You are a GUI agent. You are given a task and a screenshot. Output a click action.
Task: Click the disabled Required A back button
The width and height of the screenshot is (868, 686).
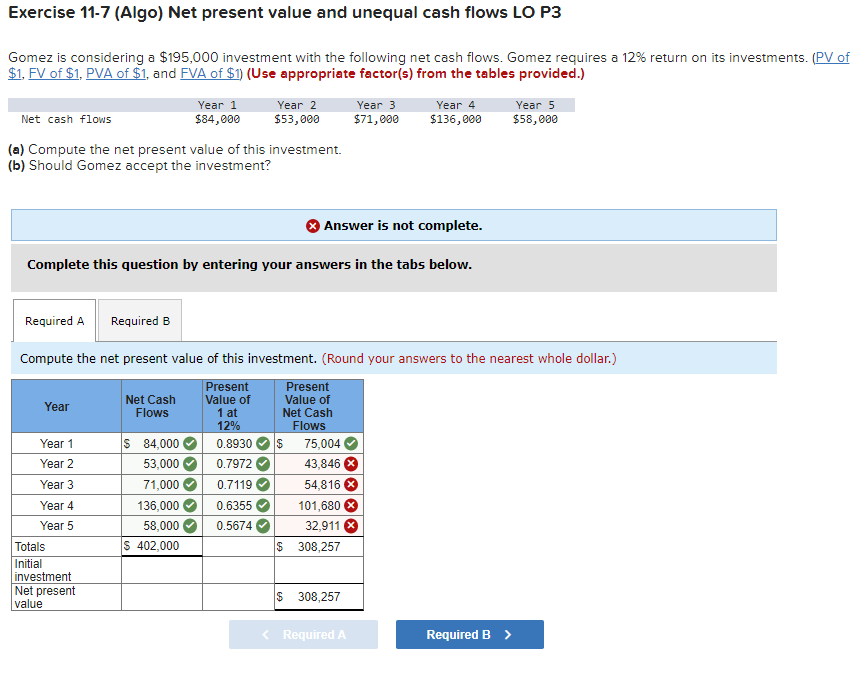[x=303, y=634]
